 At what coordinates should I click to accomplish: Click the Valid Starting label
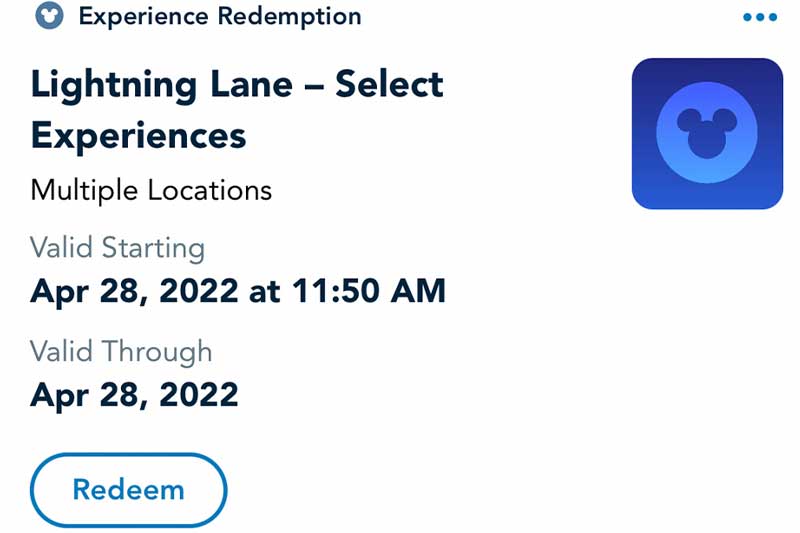[117, 248]
